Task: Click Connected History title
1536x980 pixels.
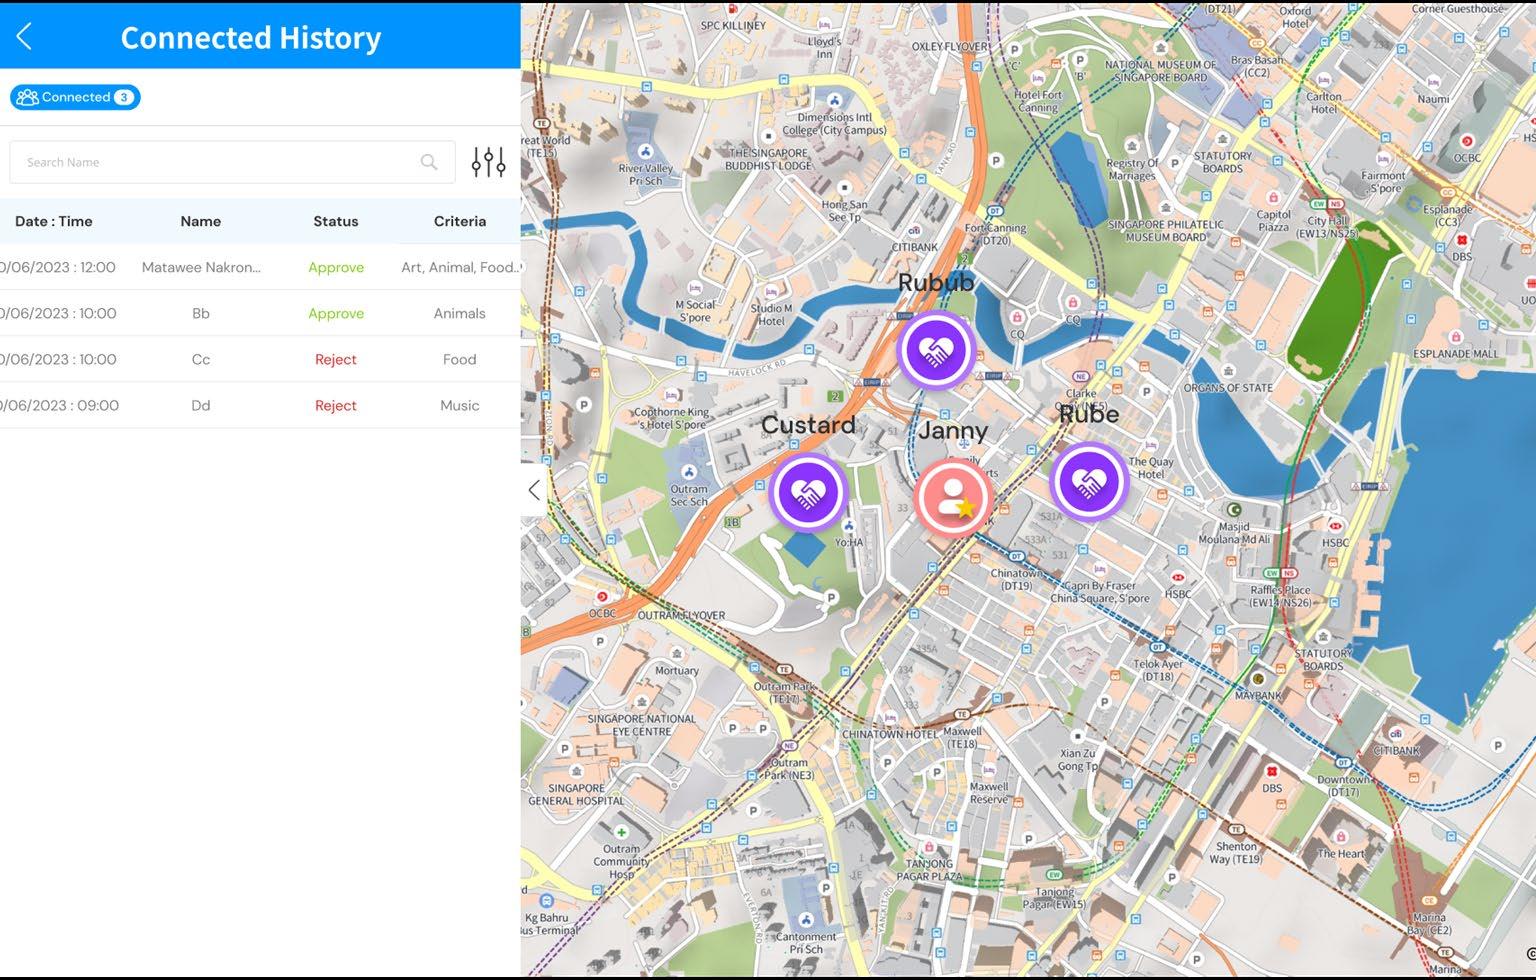Action: point(251,37)
